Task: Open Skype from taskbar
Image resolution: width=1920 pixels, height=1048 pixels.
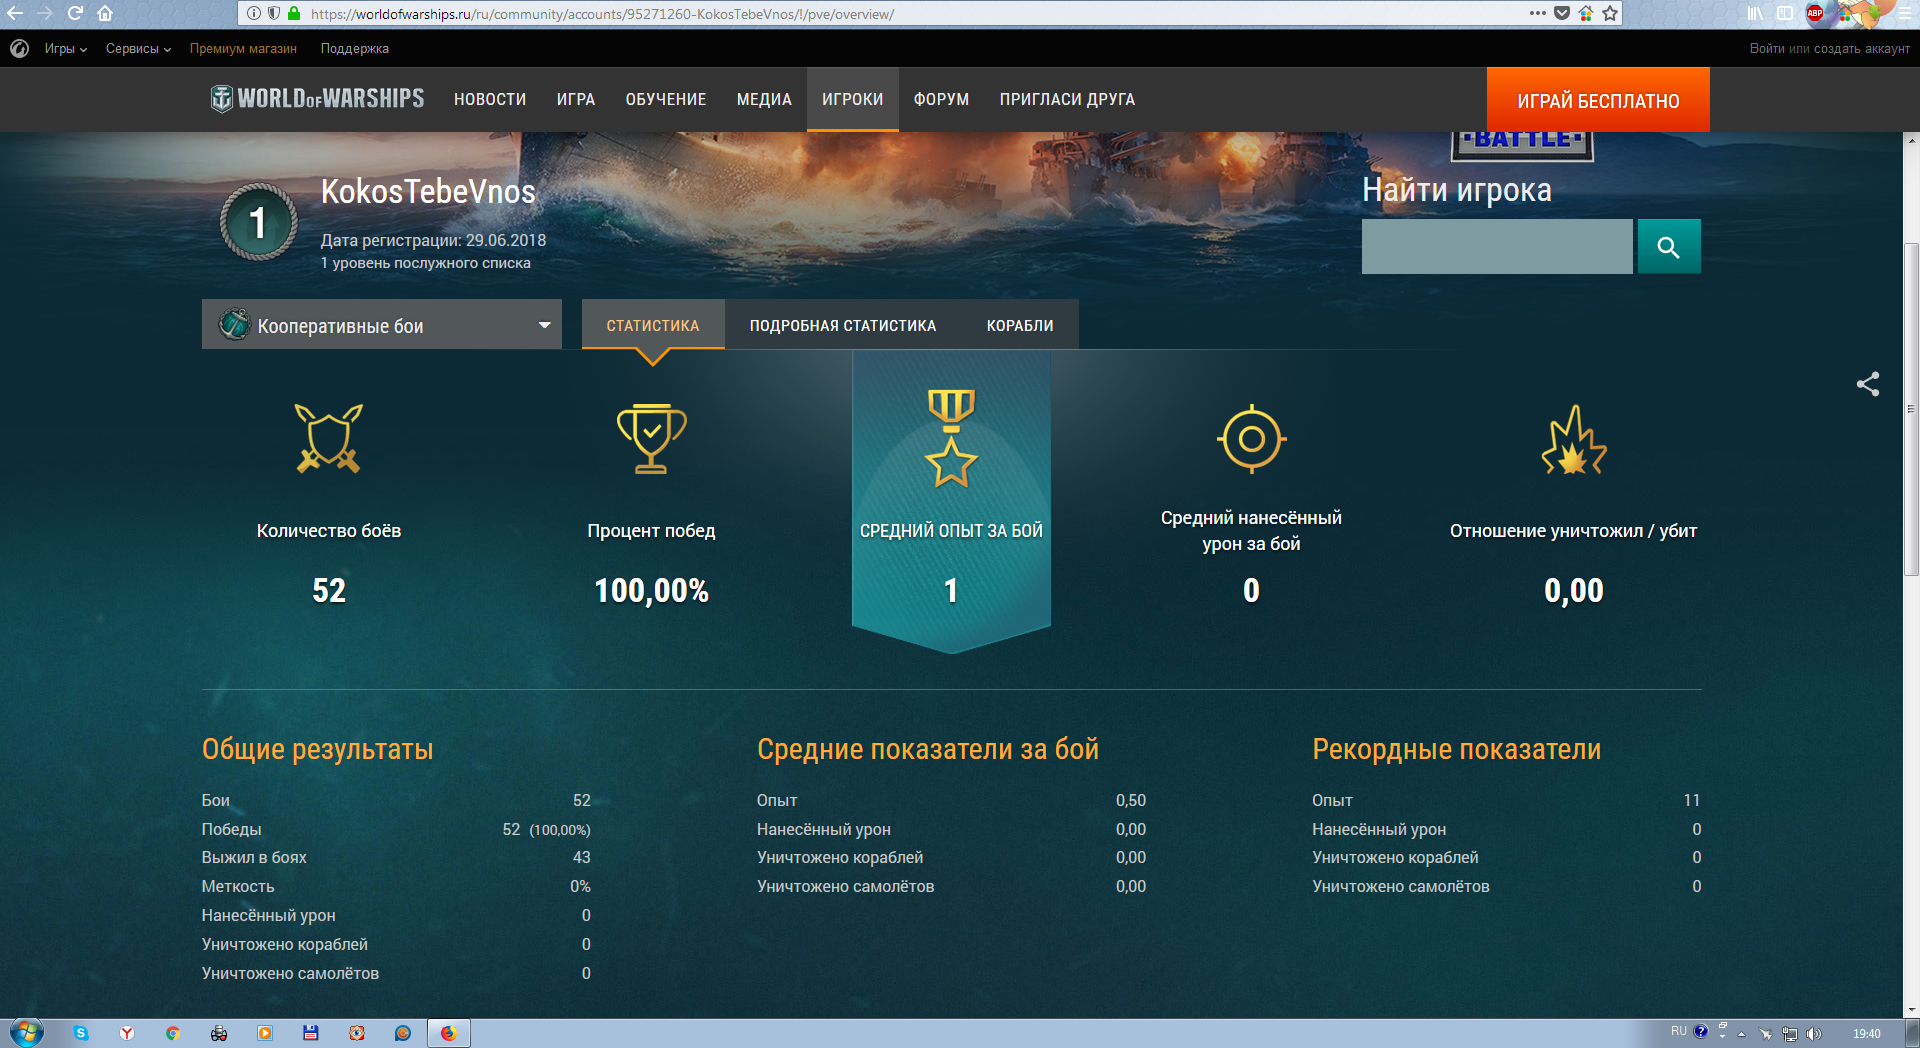Action: point(81,1033)
